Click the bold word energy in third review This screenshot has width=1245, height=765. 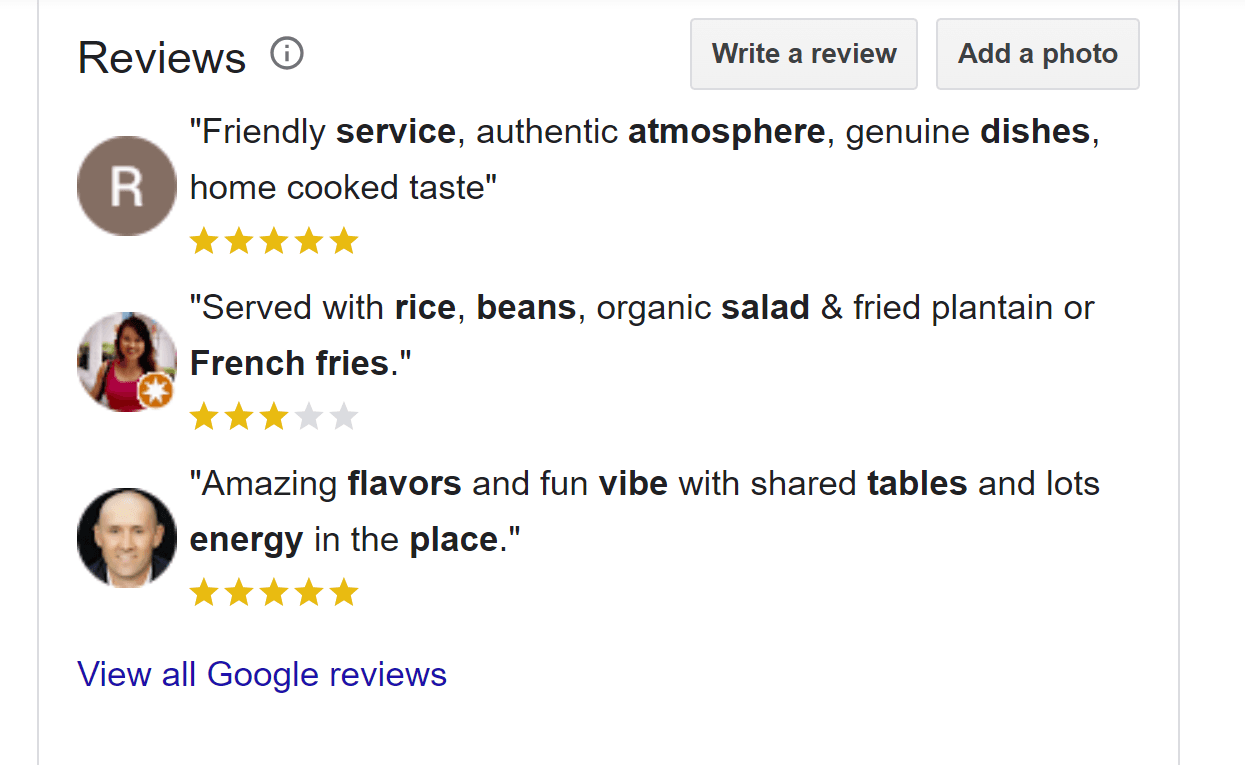click(246, 540)
